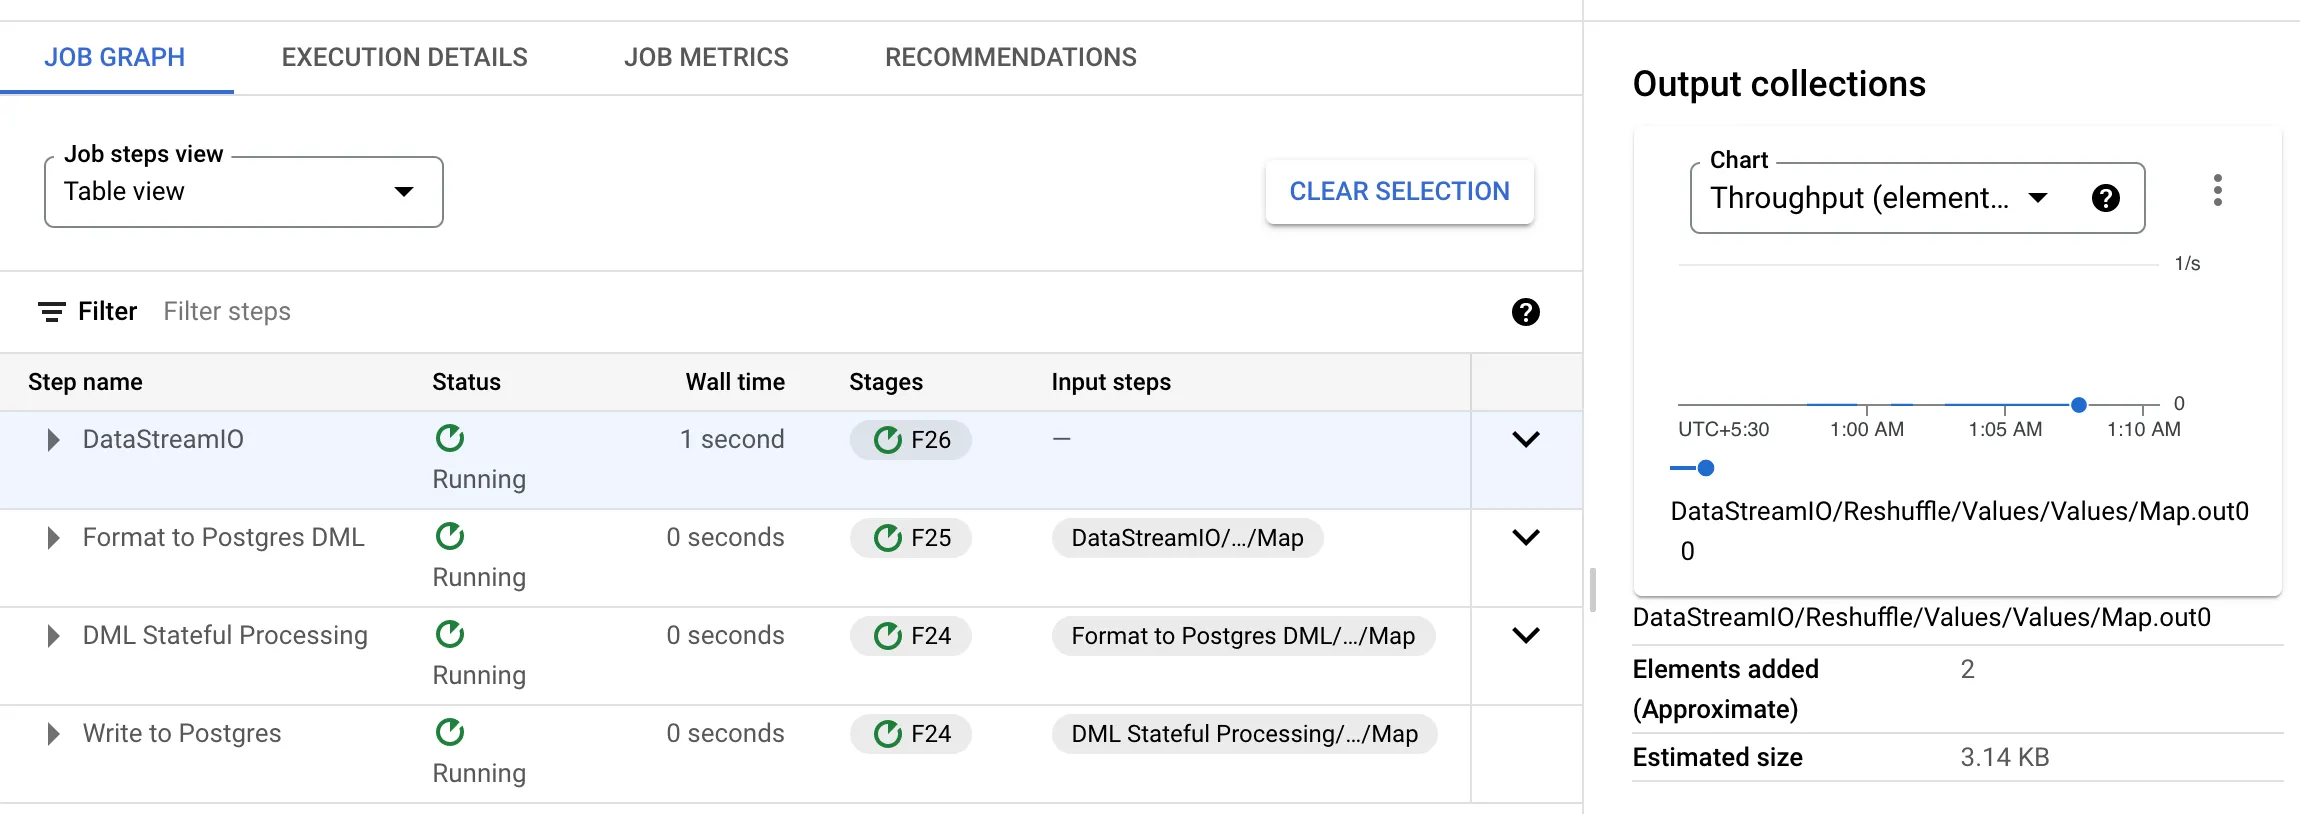
Task: Open the chart three-dot options menu
Action: point(2217,190)
